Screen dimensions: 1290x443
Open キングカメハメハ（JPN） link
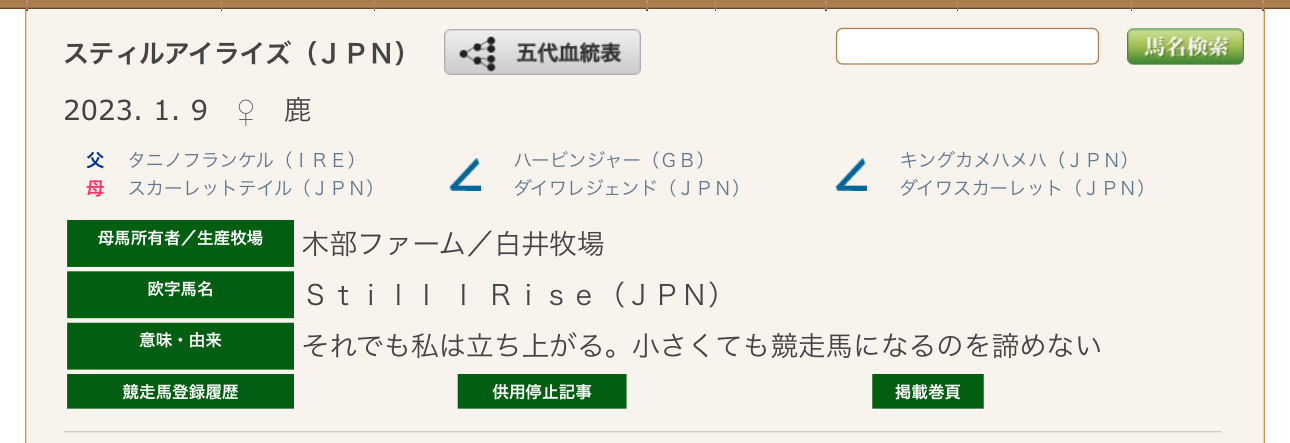(x=1015, y=160)
